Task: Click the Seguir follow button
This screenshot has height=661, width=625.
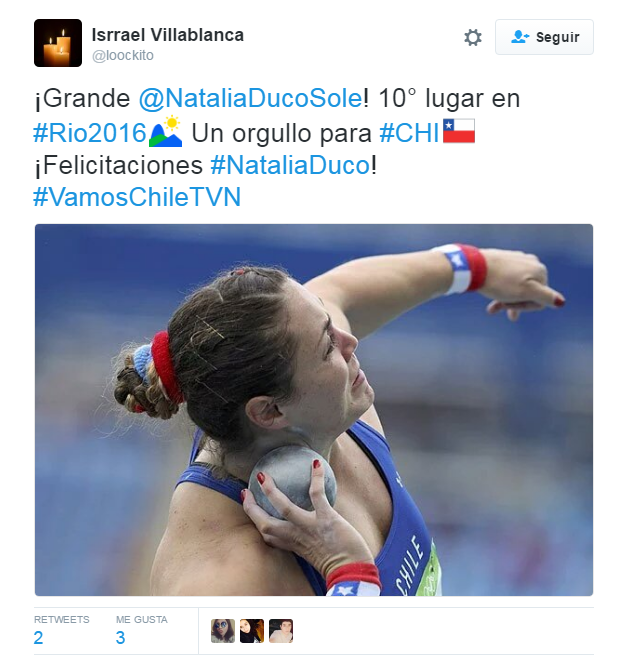Action: [x=544, y=37]
